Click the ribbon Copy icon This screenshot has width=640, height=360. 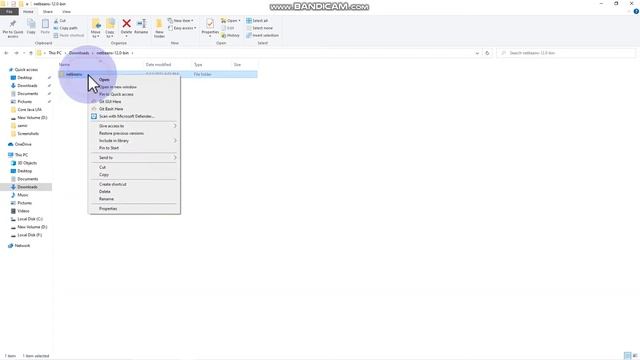click(x=31, y=27)
